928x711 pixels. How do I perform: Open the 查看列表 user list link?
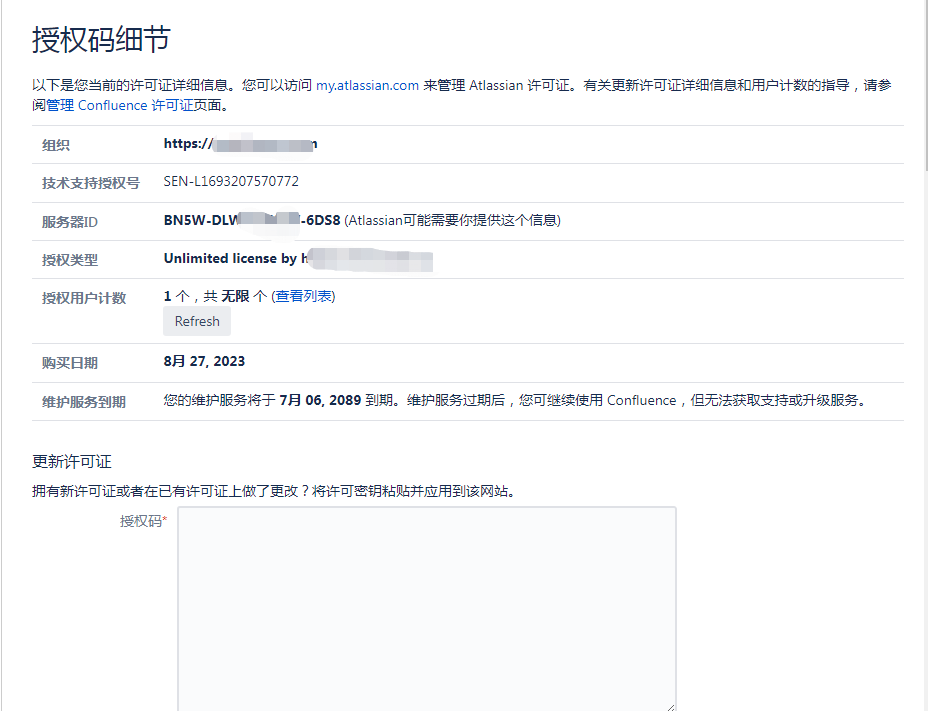[x=303, y=296]
